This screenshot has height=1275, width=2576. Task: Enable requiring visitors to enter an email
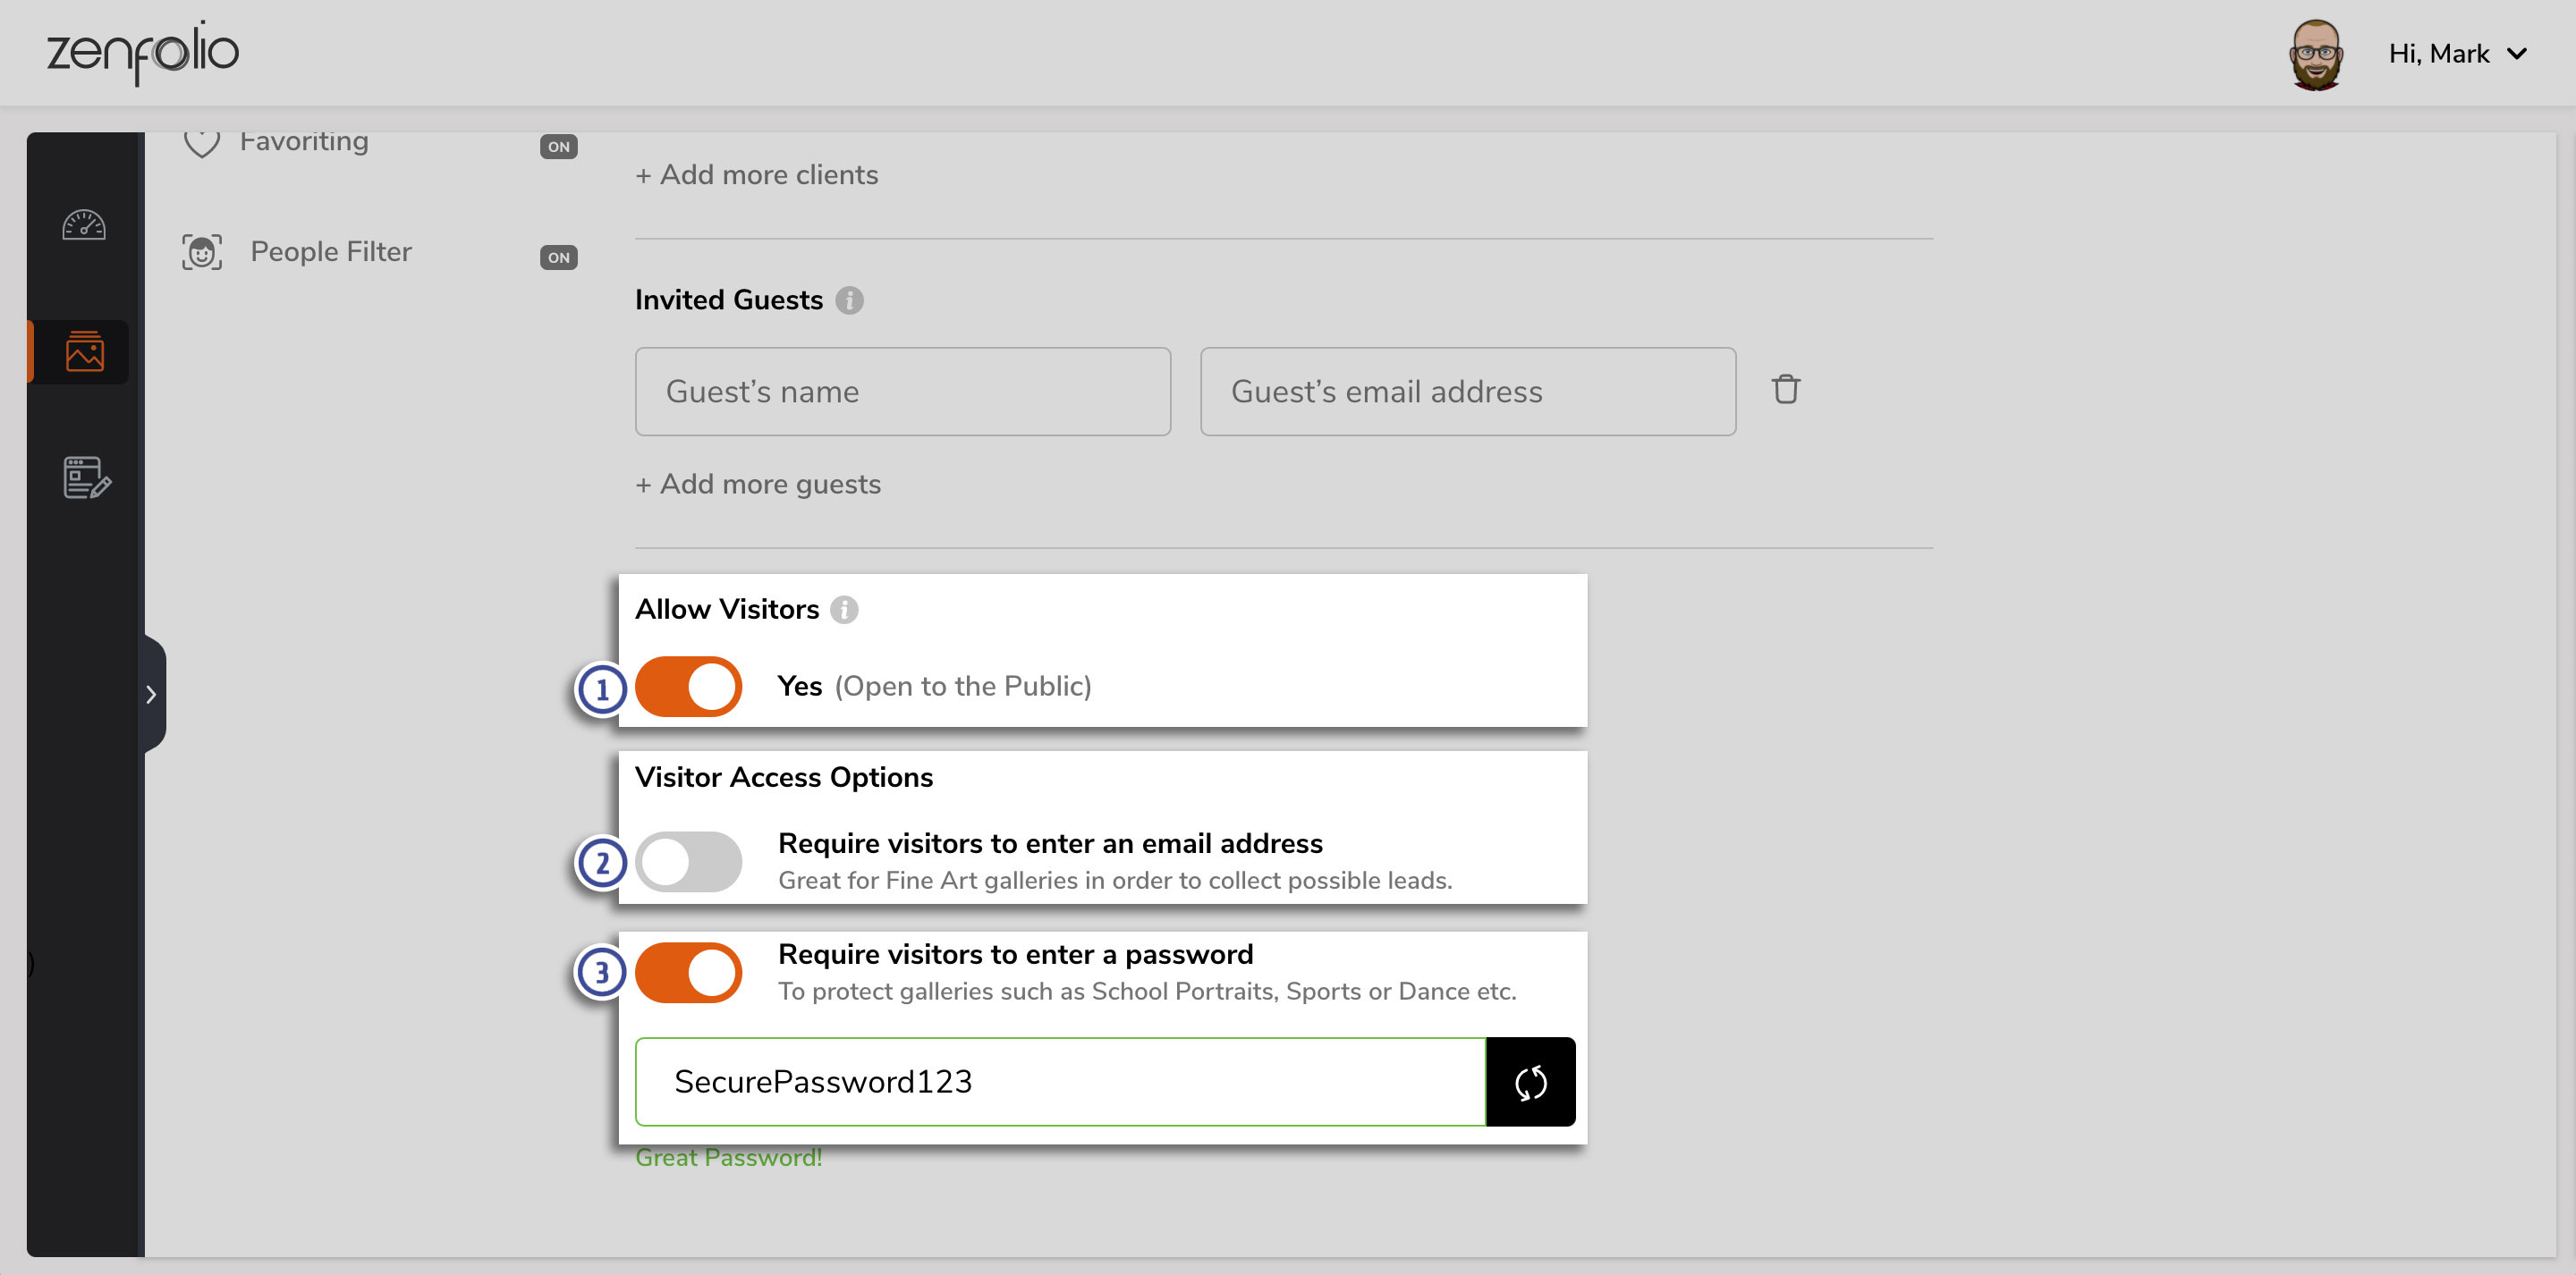coord(689,861)
